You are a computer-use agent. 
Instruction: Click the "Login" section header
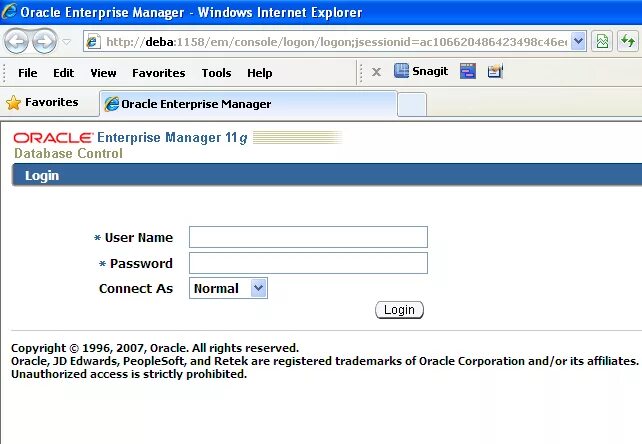click(42, 175)
